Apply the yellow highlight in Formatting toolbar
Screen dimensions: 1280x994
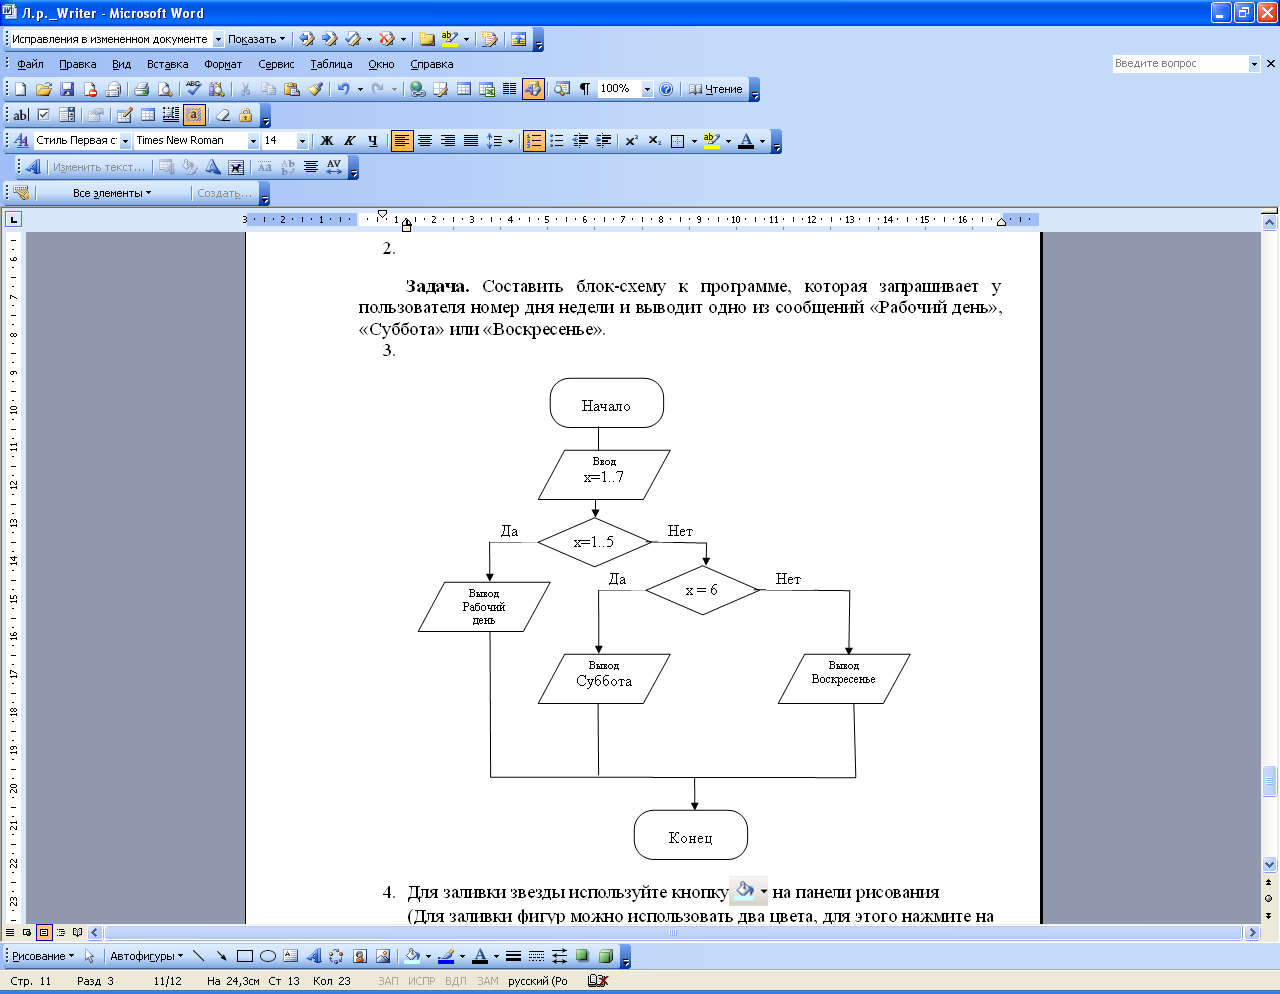711,141
